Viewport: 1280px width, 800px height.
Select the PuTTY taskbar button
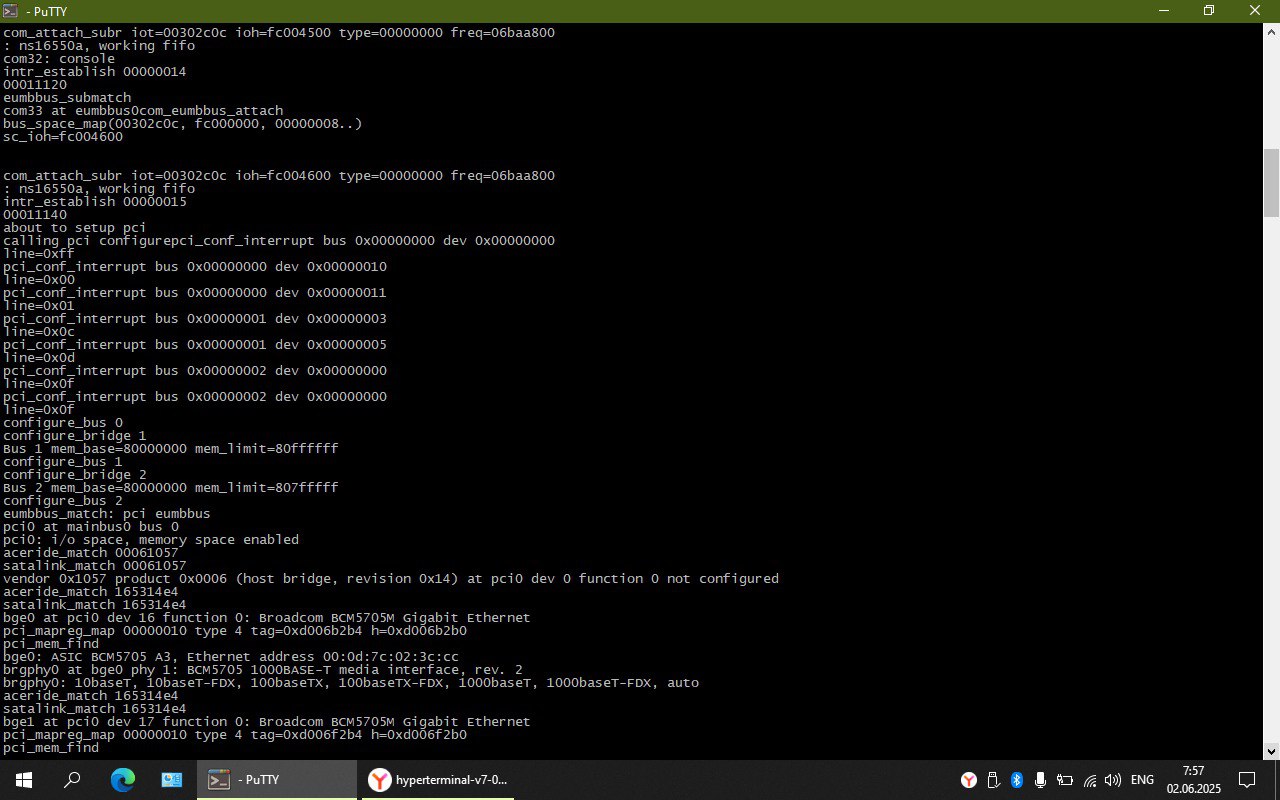(276, 780)
